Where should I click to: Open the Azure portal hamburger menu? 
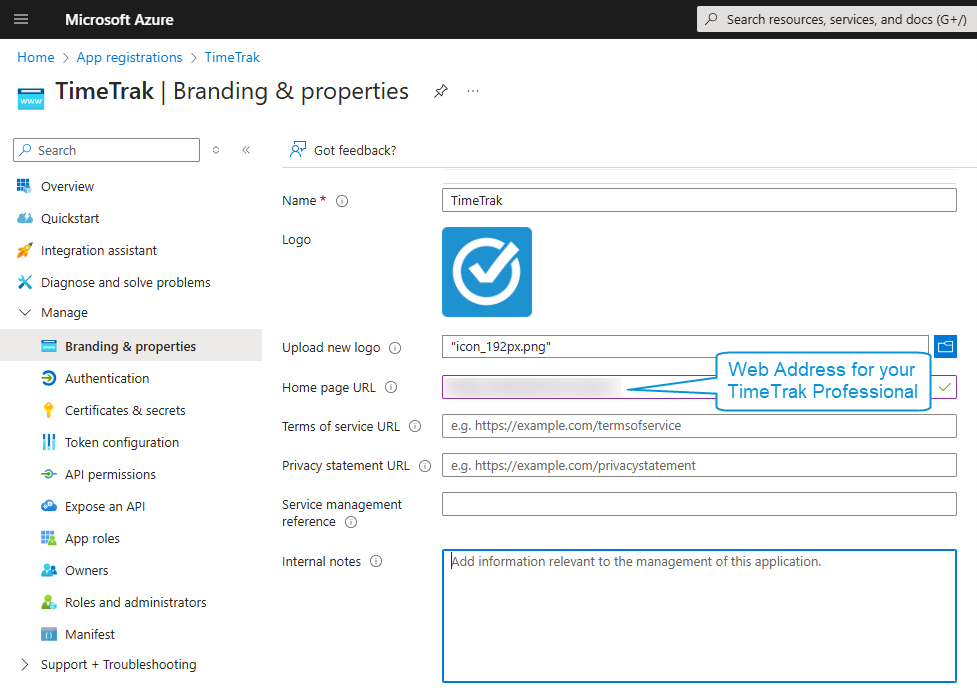point(21,19)
